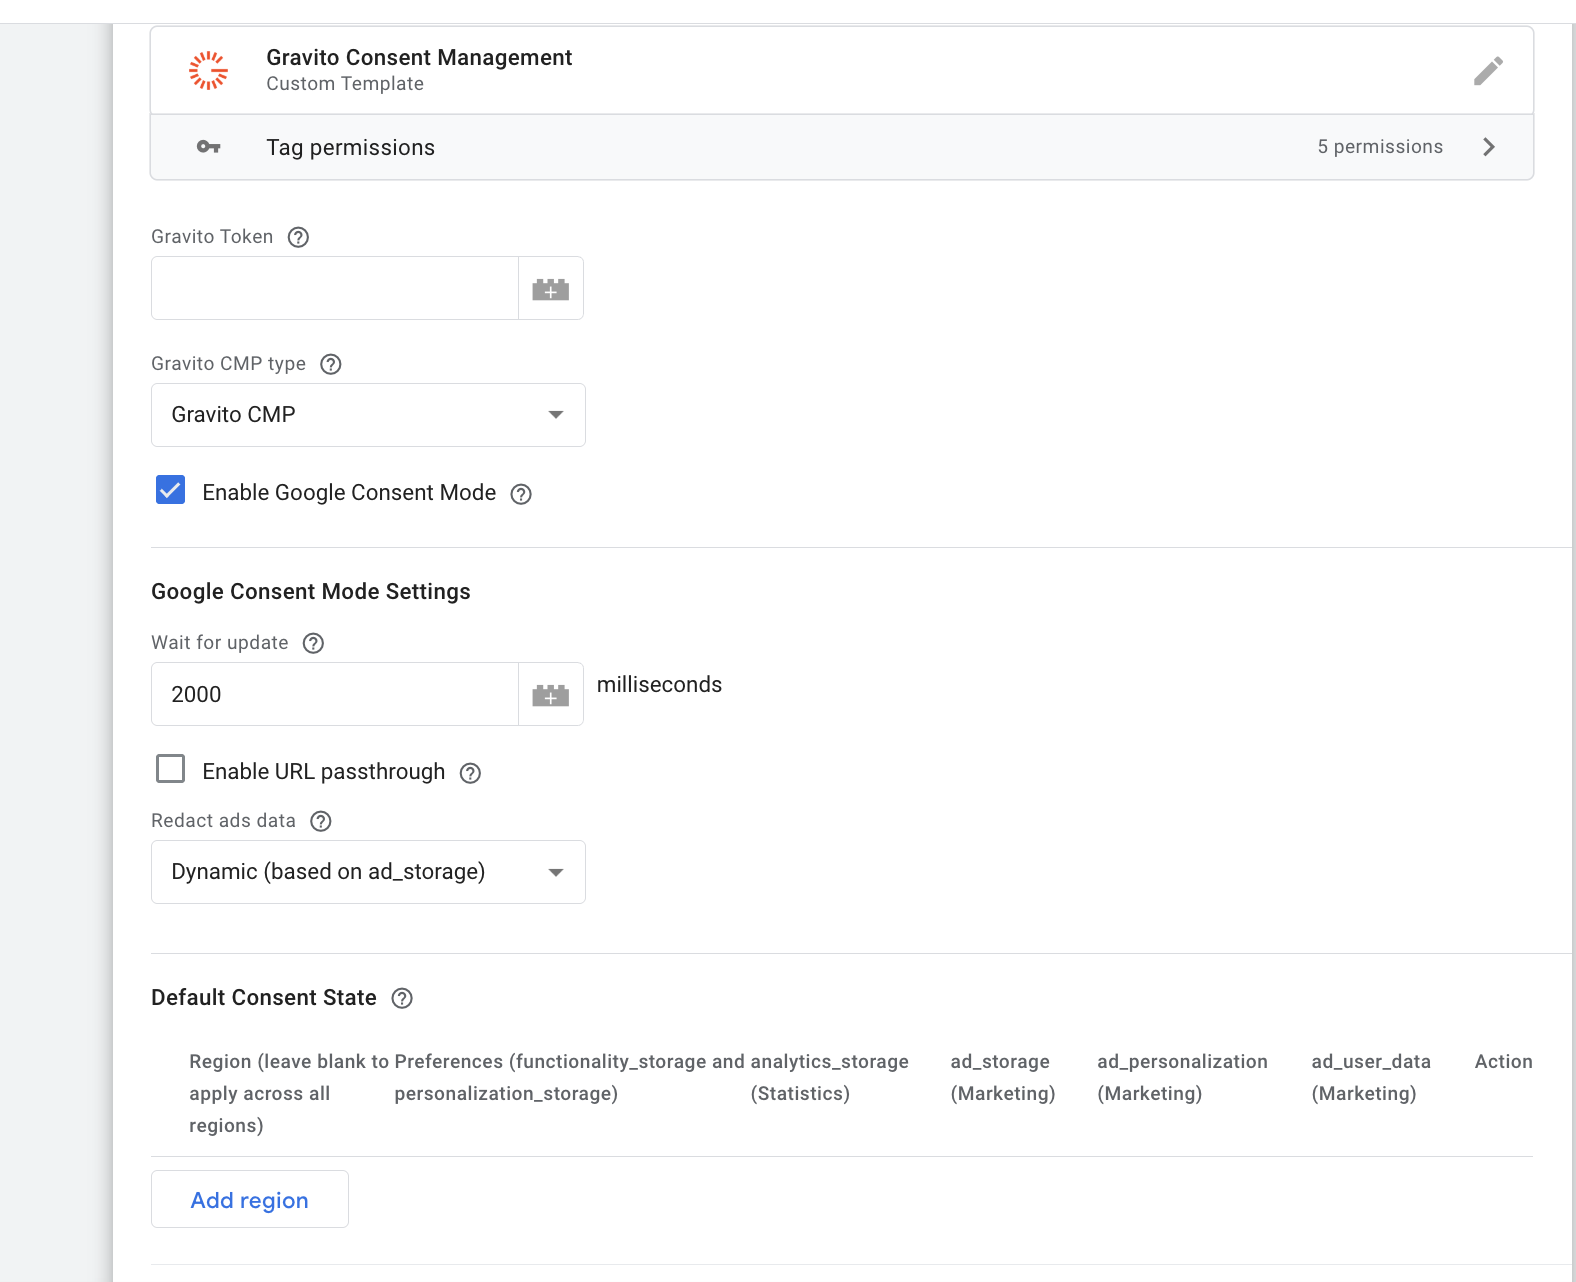Click the ad_user_data (Marketing) column header
Screen dimensions: 1576x1282
1371,1077
